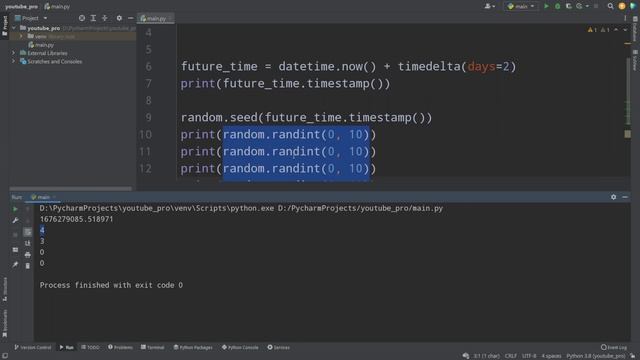Select the main.py editor tab

click(x=156, y=18)
